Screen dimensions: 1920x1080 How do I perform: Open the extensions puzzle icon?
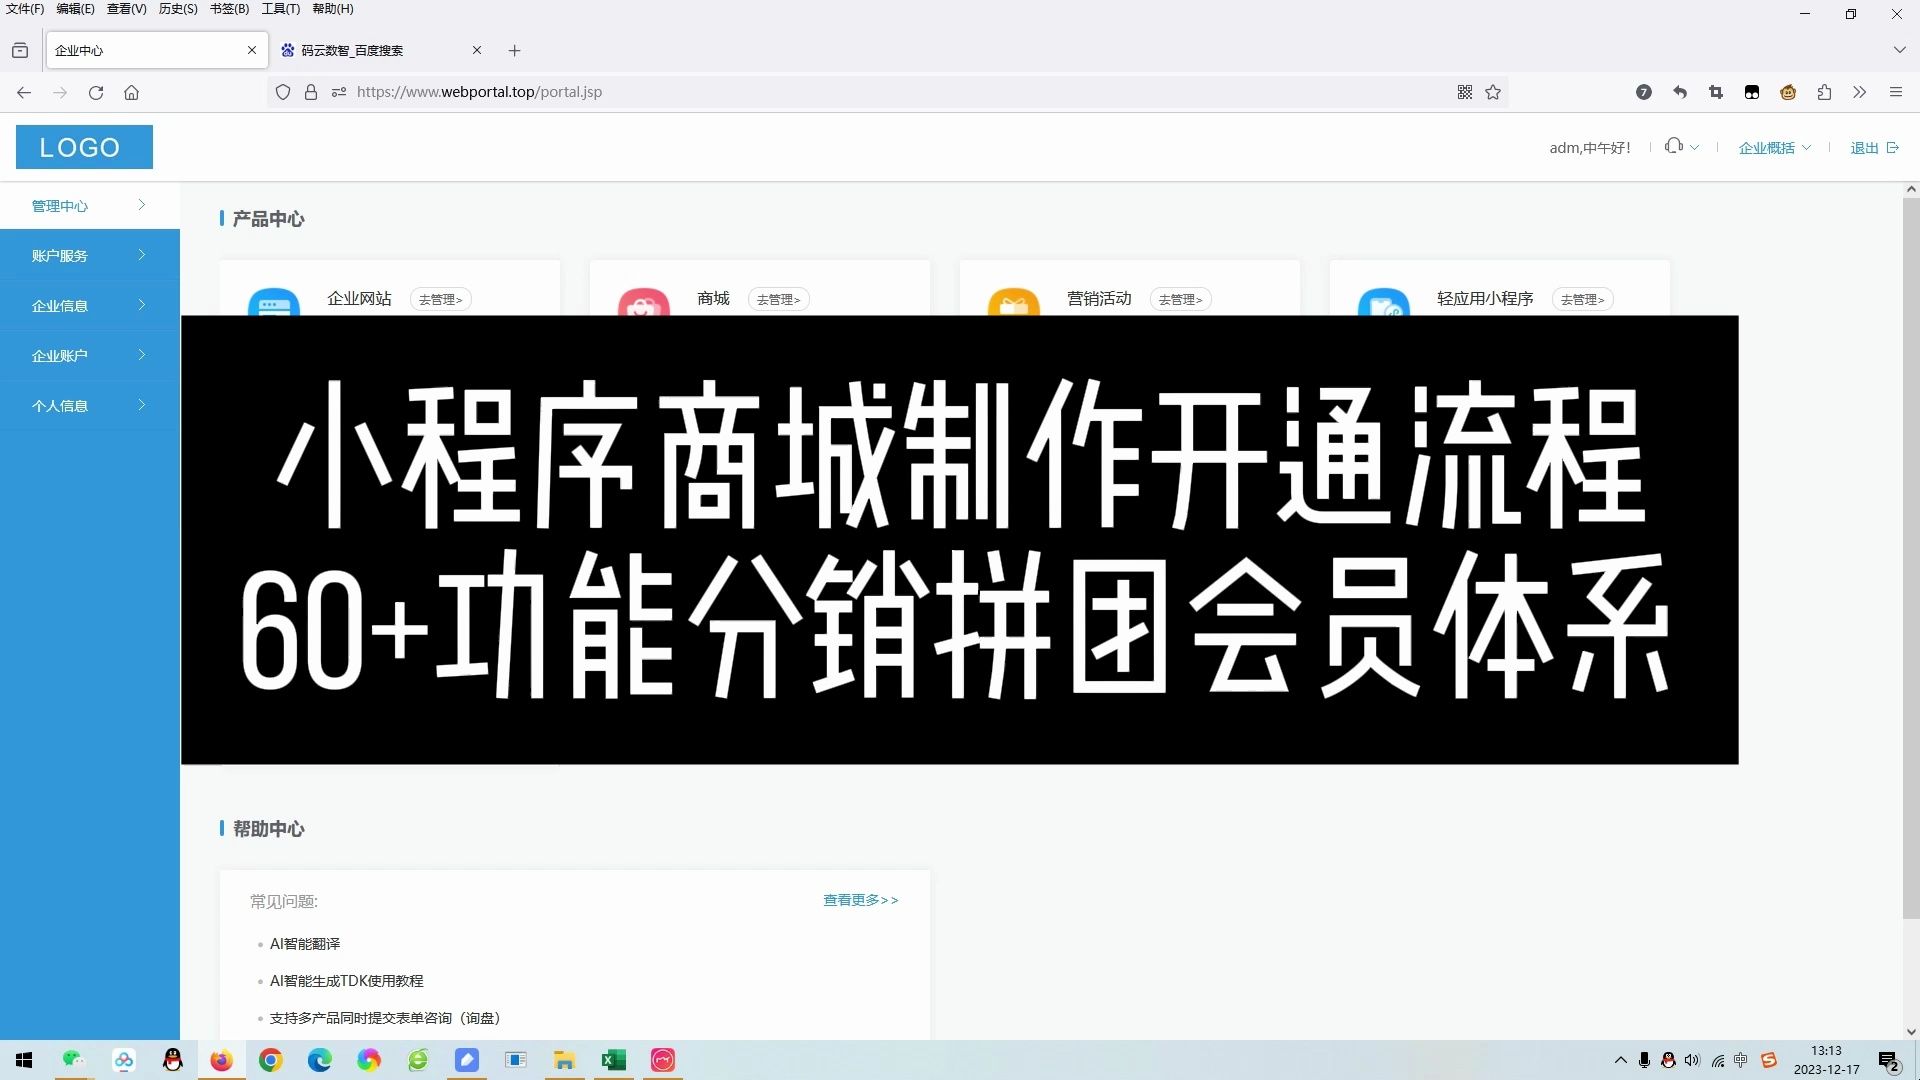coord(1824,92)
